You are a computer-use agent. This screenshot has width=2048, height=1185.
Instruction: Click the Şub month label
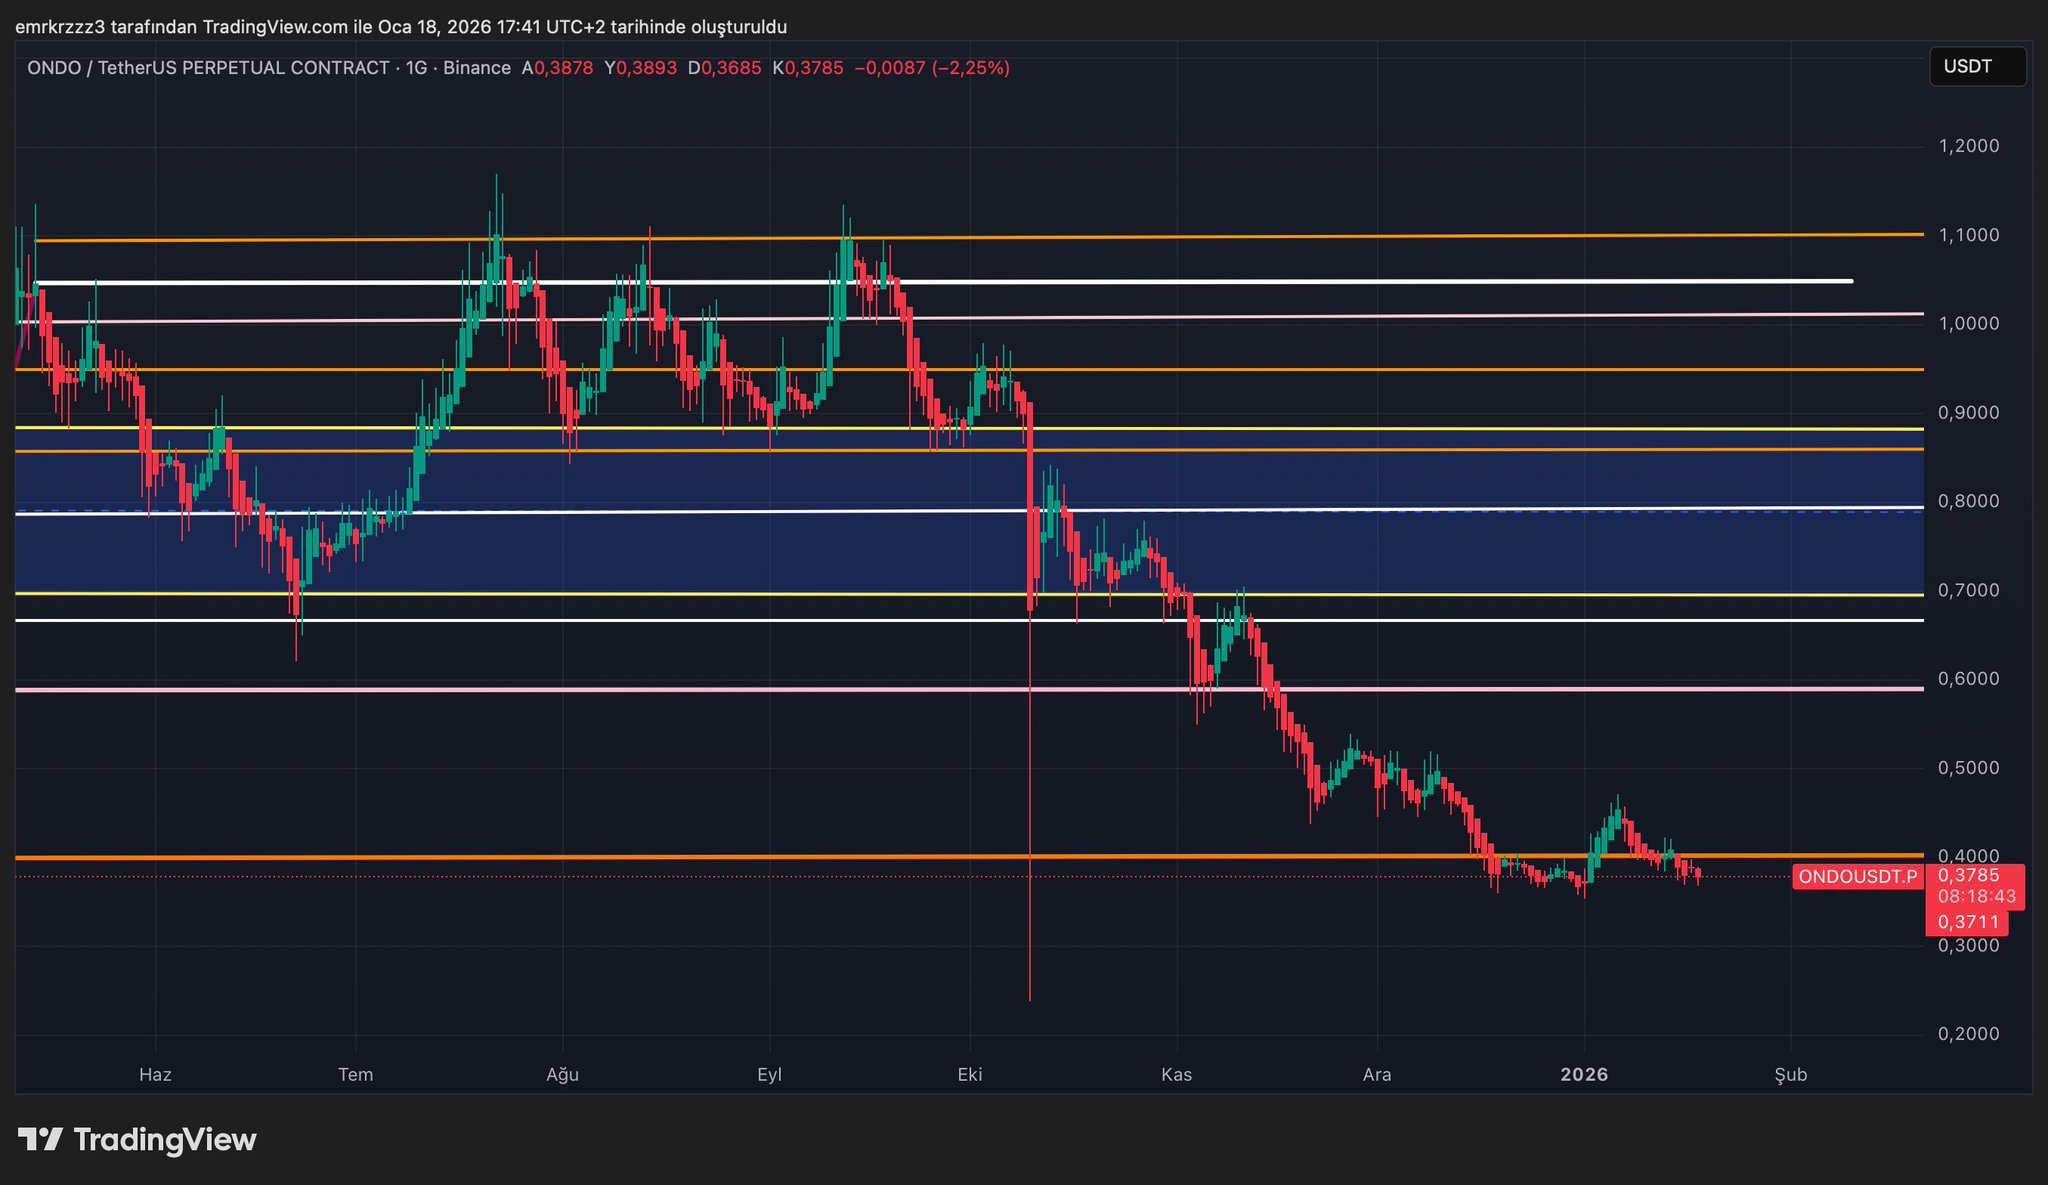pyautogui.click(x=1790, y=1075)
